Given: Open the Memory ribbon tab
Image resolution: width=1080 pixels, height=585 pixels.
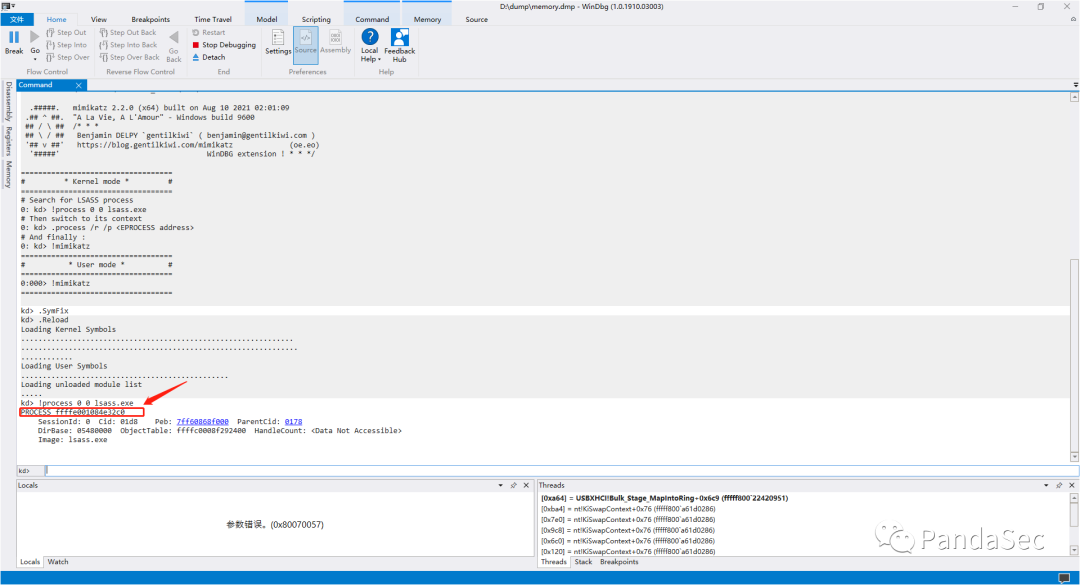Looking at the screenshot, I should tap(427, 19).
